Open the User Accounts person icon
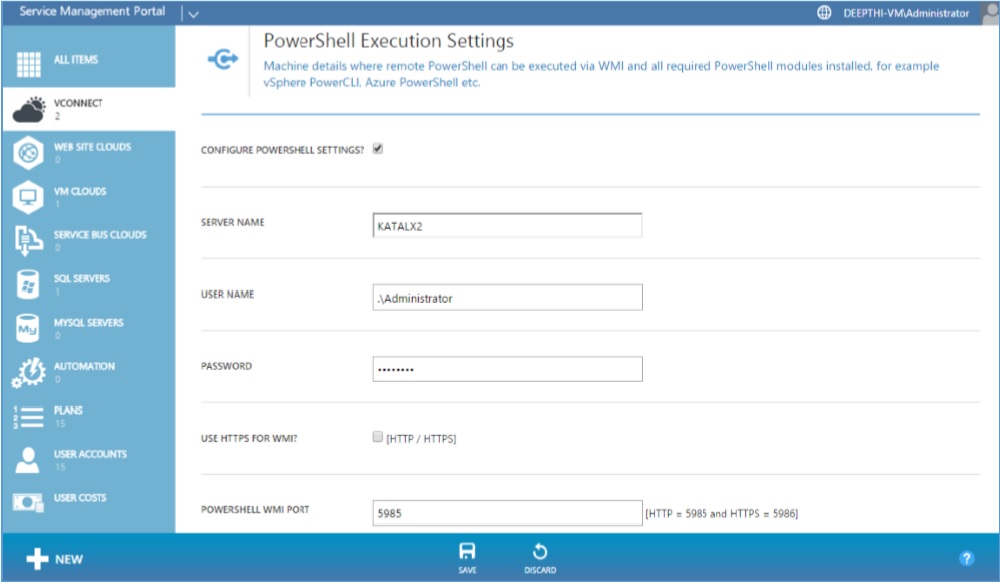Image resolution: width=1000 pixels, height=583 pixels. (x=27, y=460)
